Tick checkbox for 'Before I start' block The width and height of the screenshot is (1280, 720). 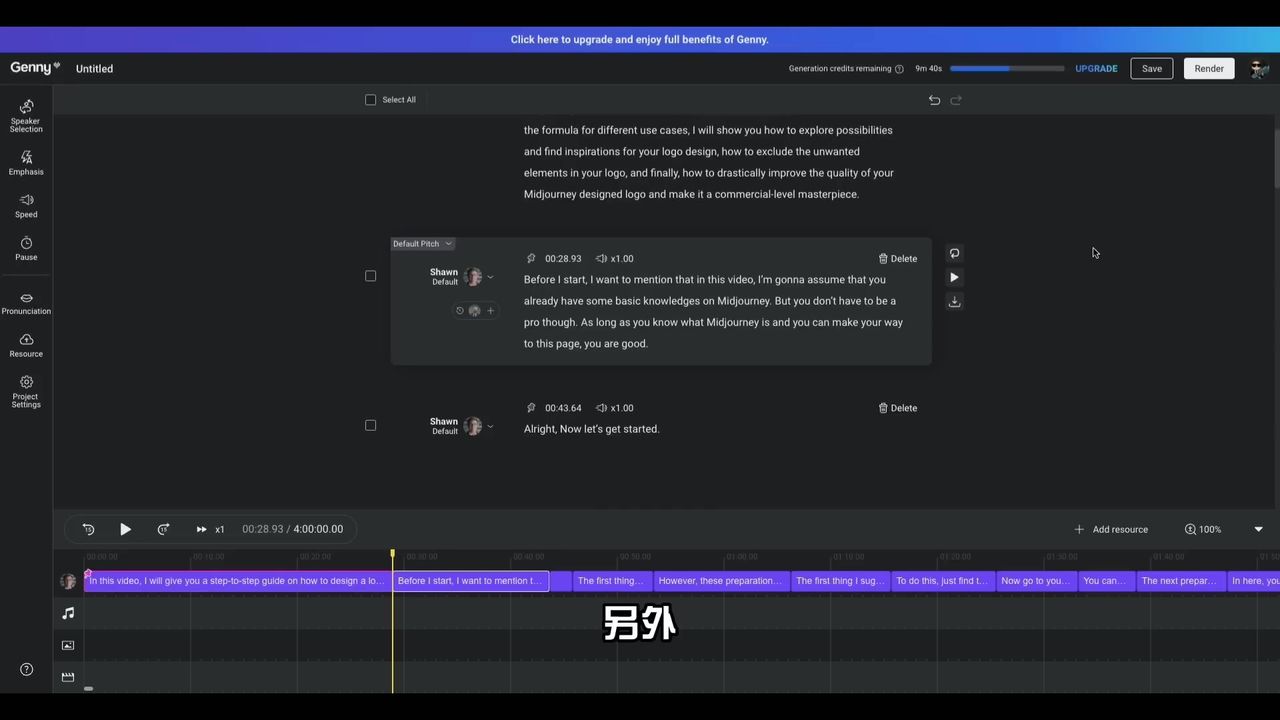tap(371, 276)
